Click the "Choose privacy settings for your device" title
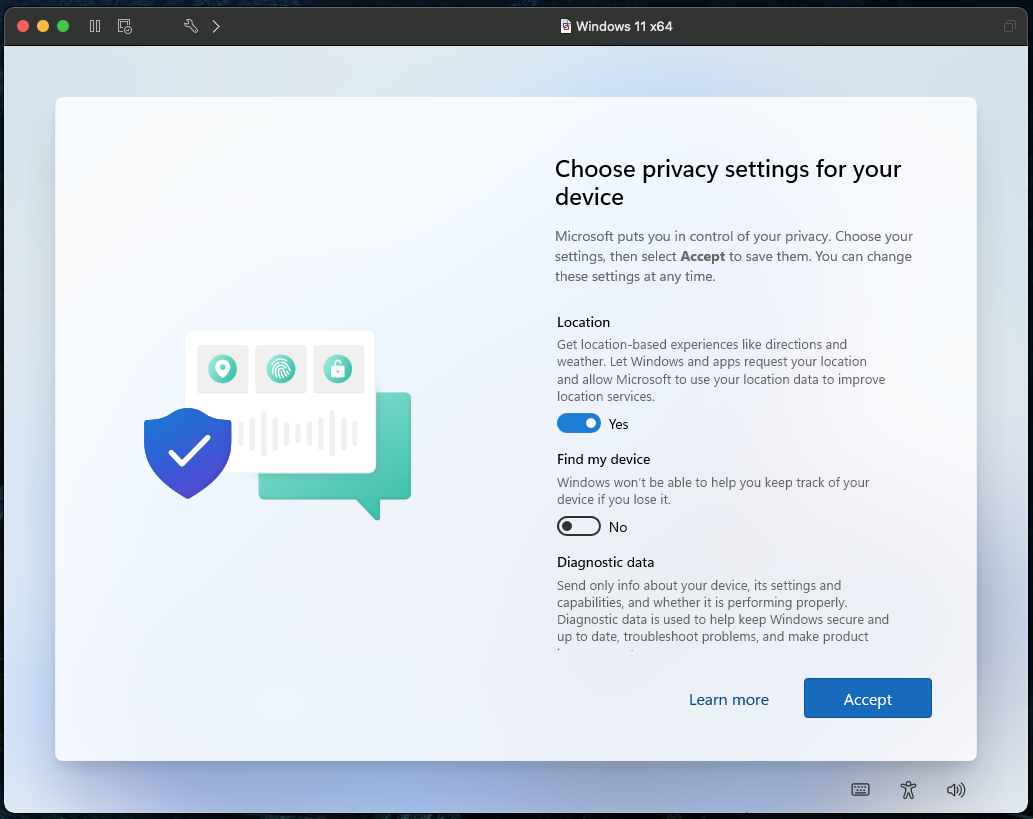Image resolution: width=1033 pixels, height=819 pixels. click(x=728, y=183)
